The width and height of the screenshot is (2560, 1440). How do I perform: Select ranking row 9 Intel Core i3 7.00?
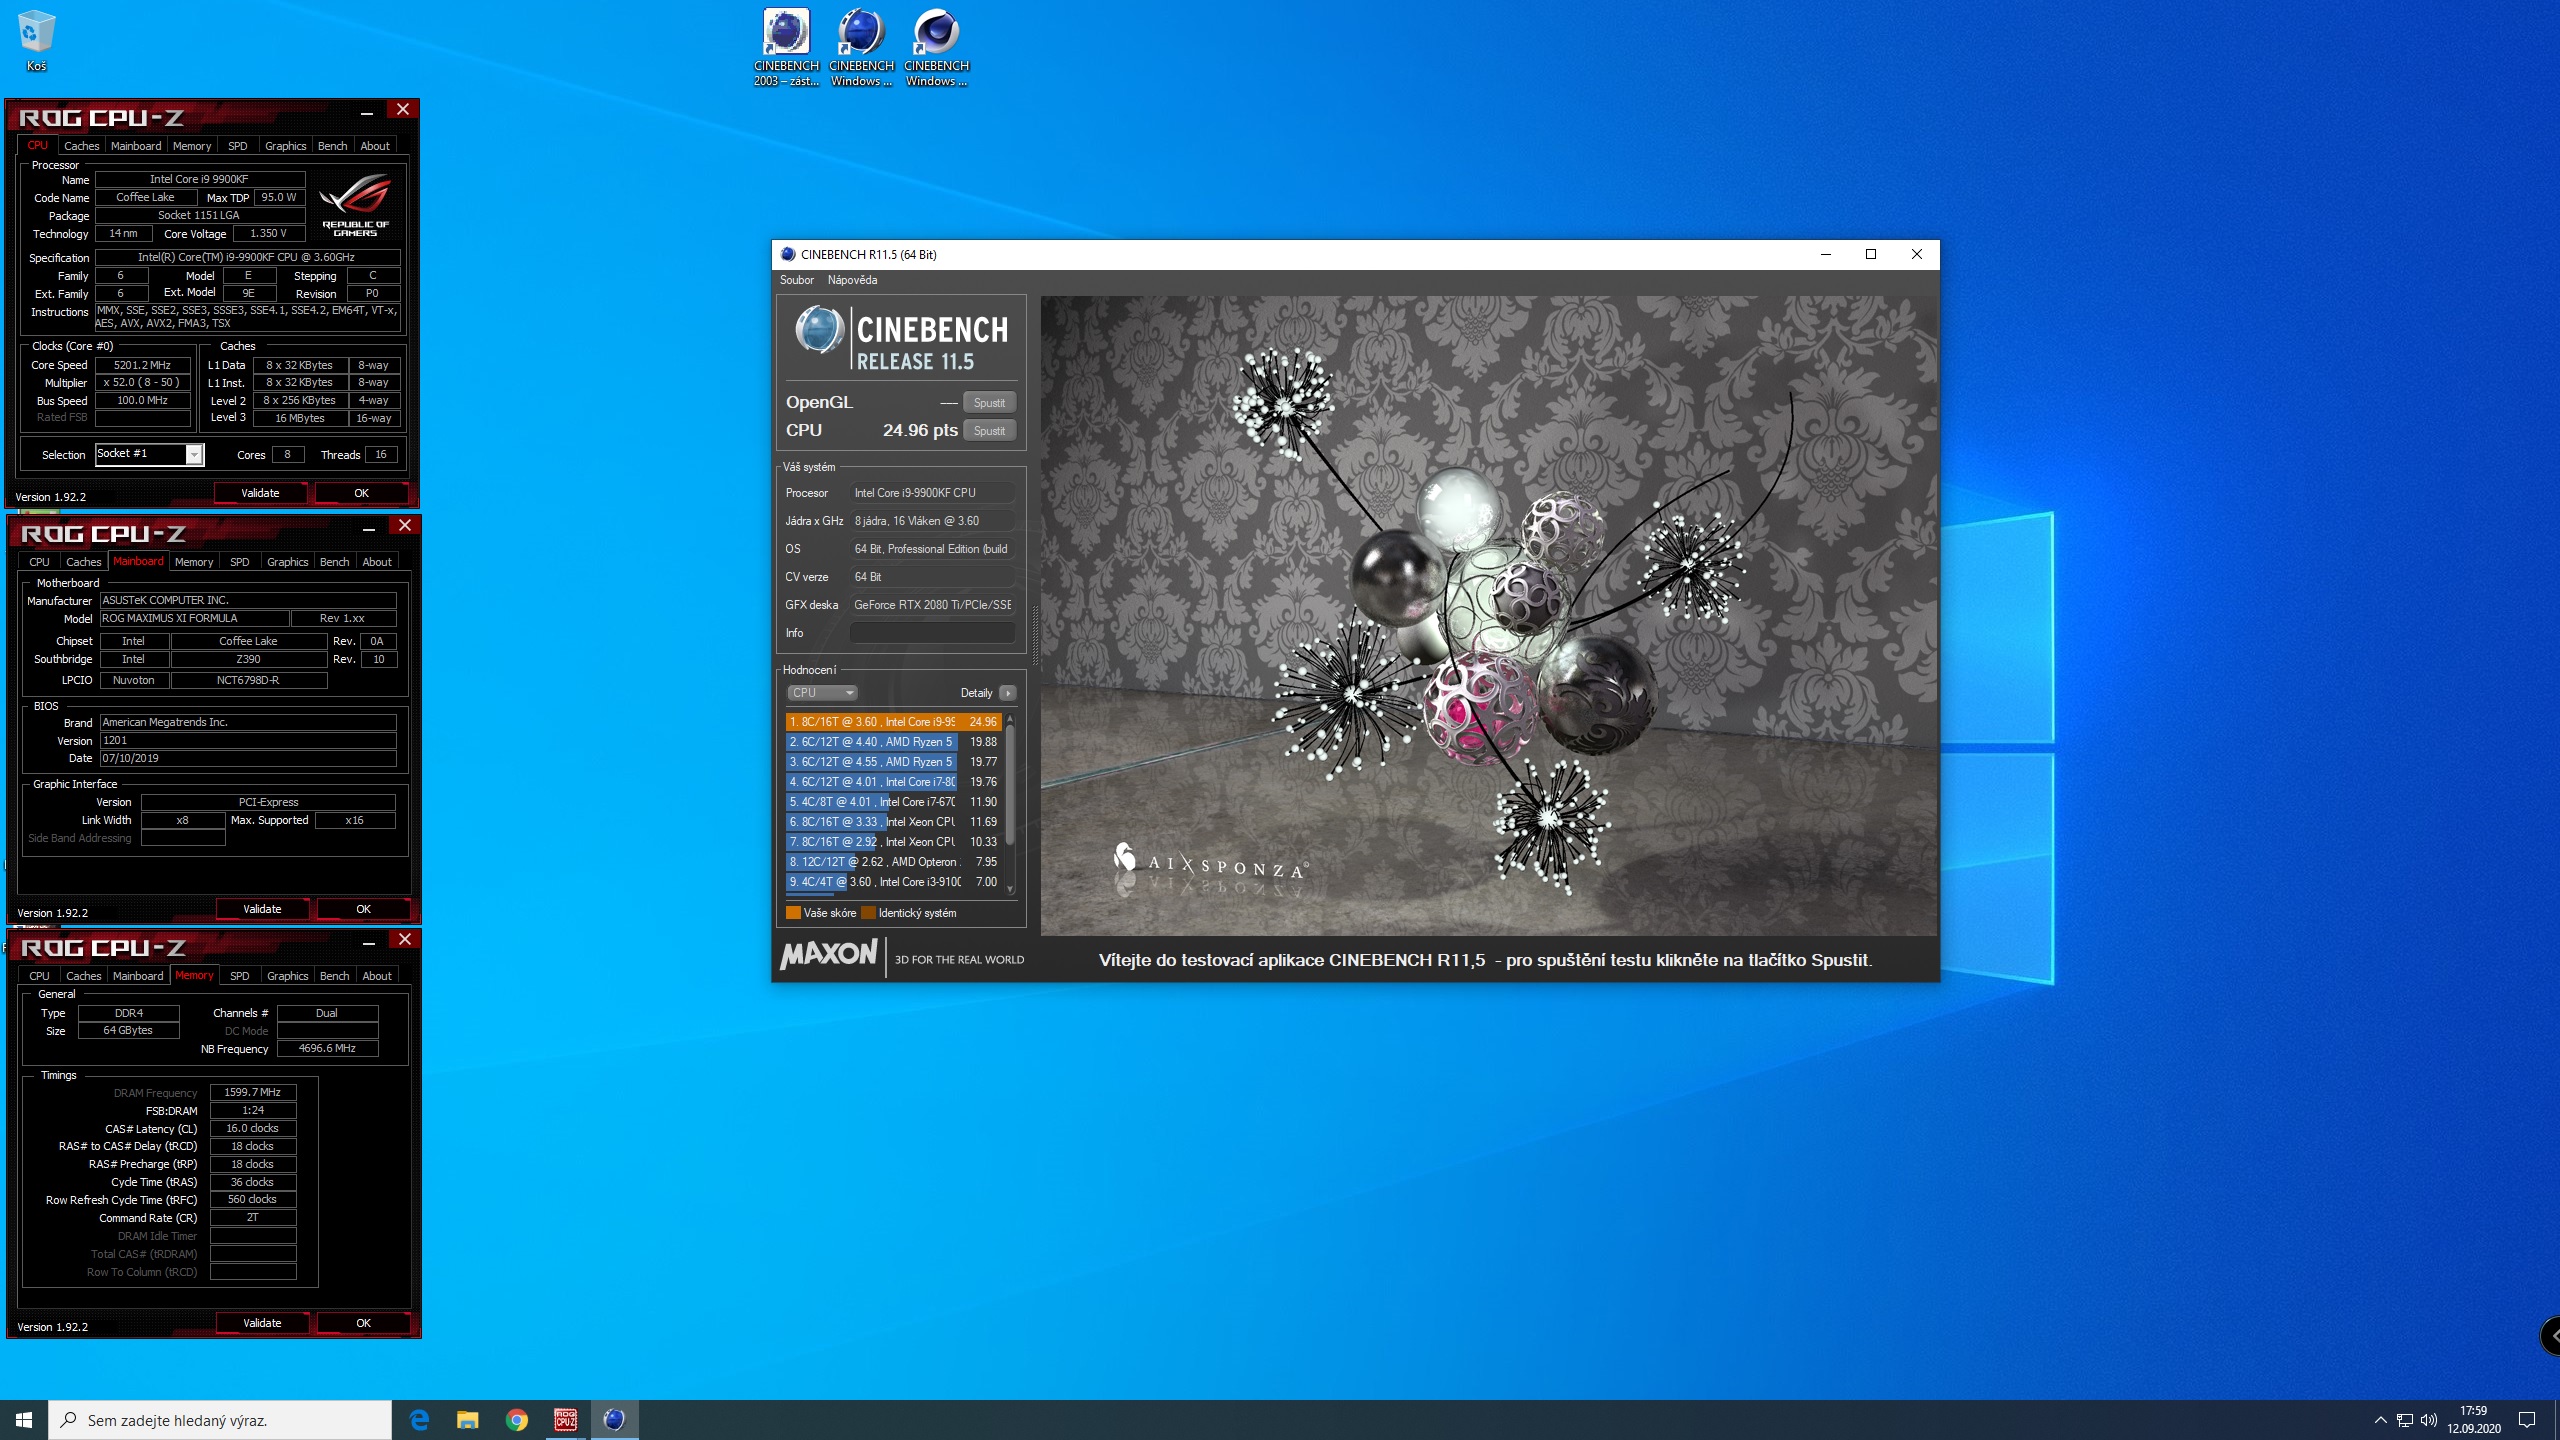tap(894, 882)
